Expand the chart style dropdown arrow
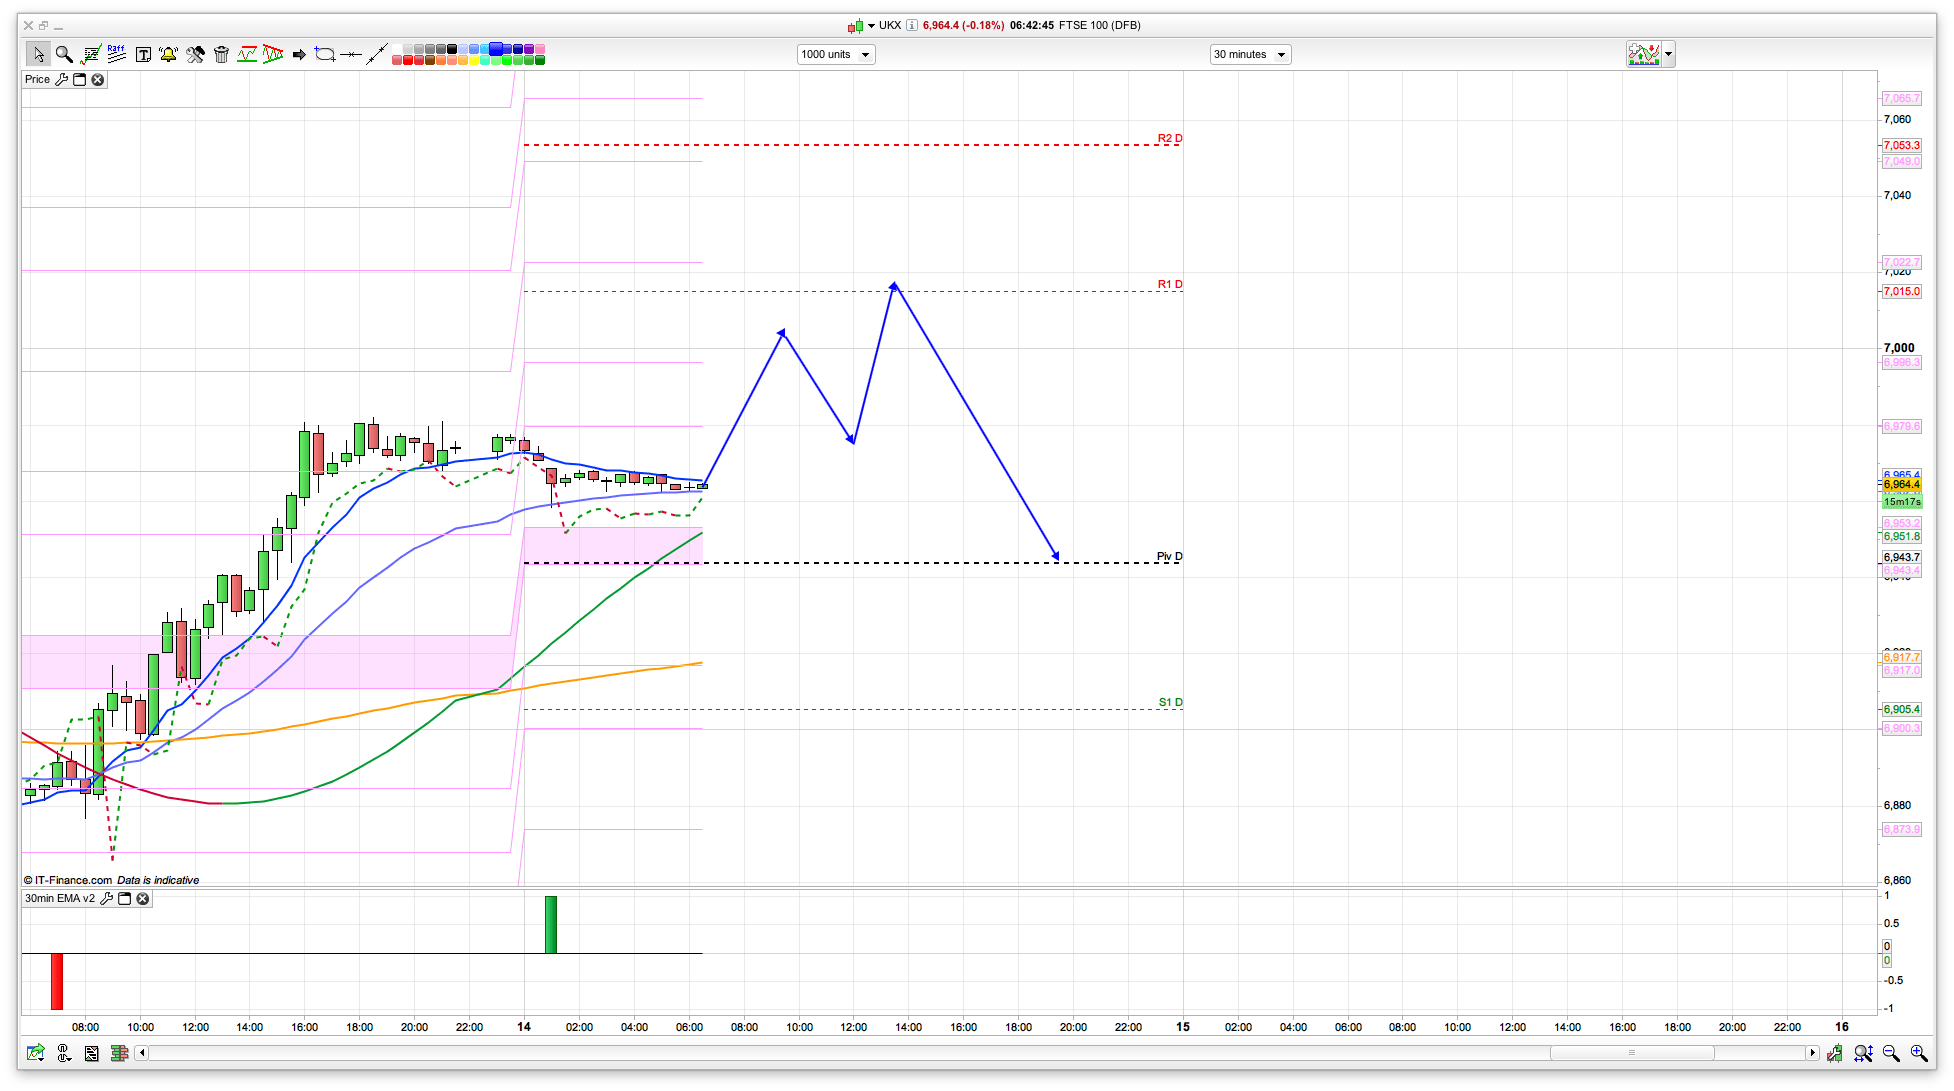1954x1091 pixels. [x=1668, y=54]
